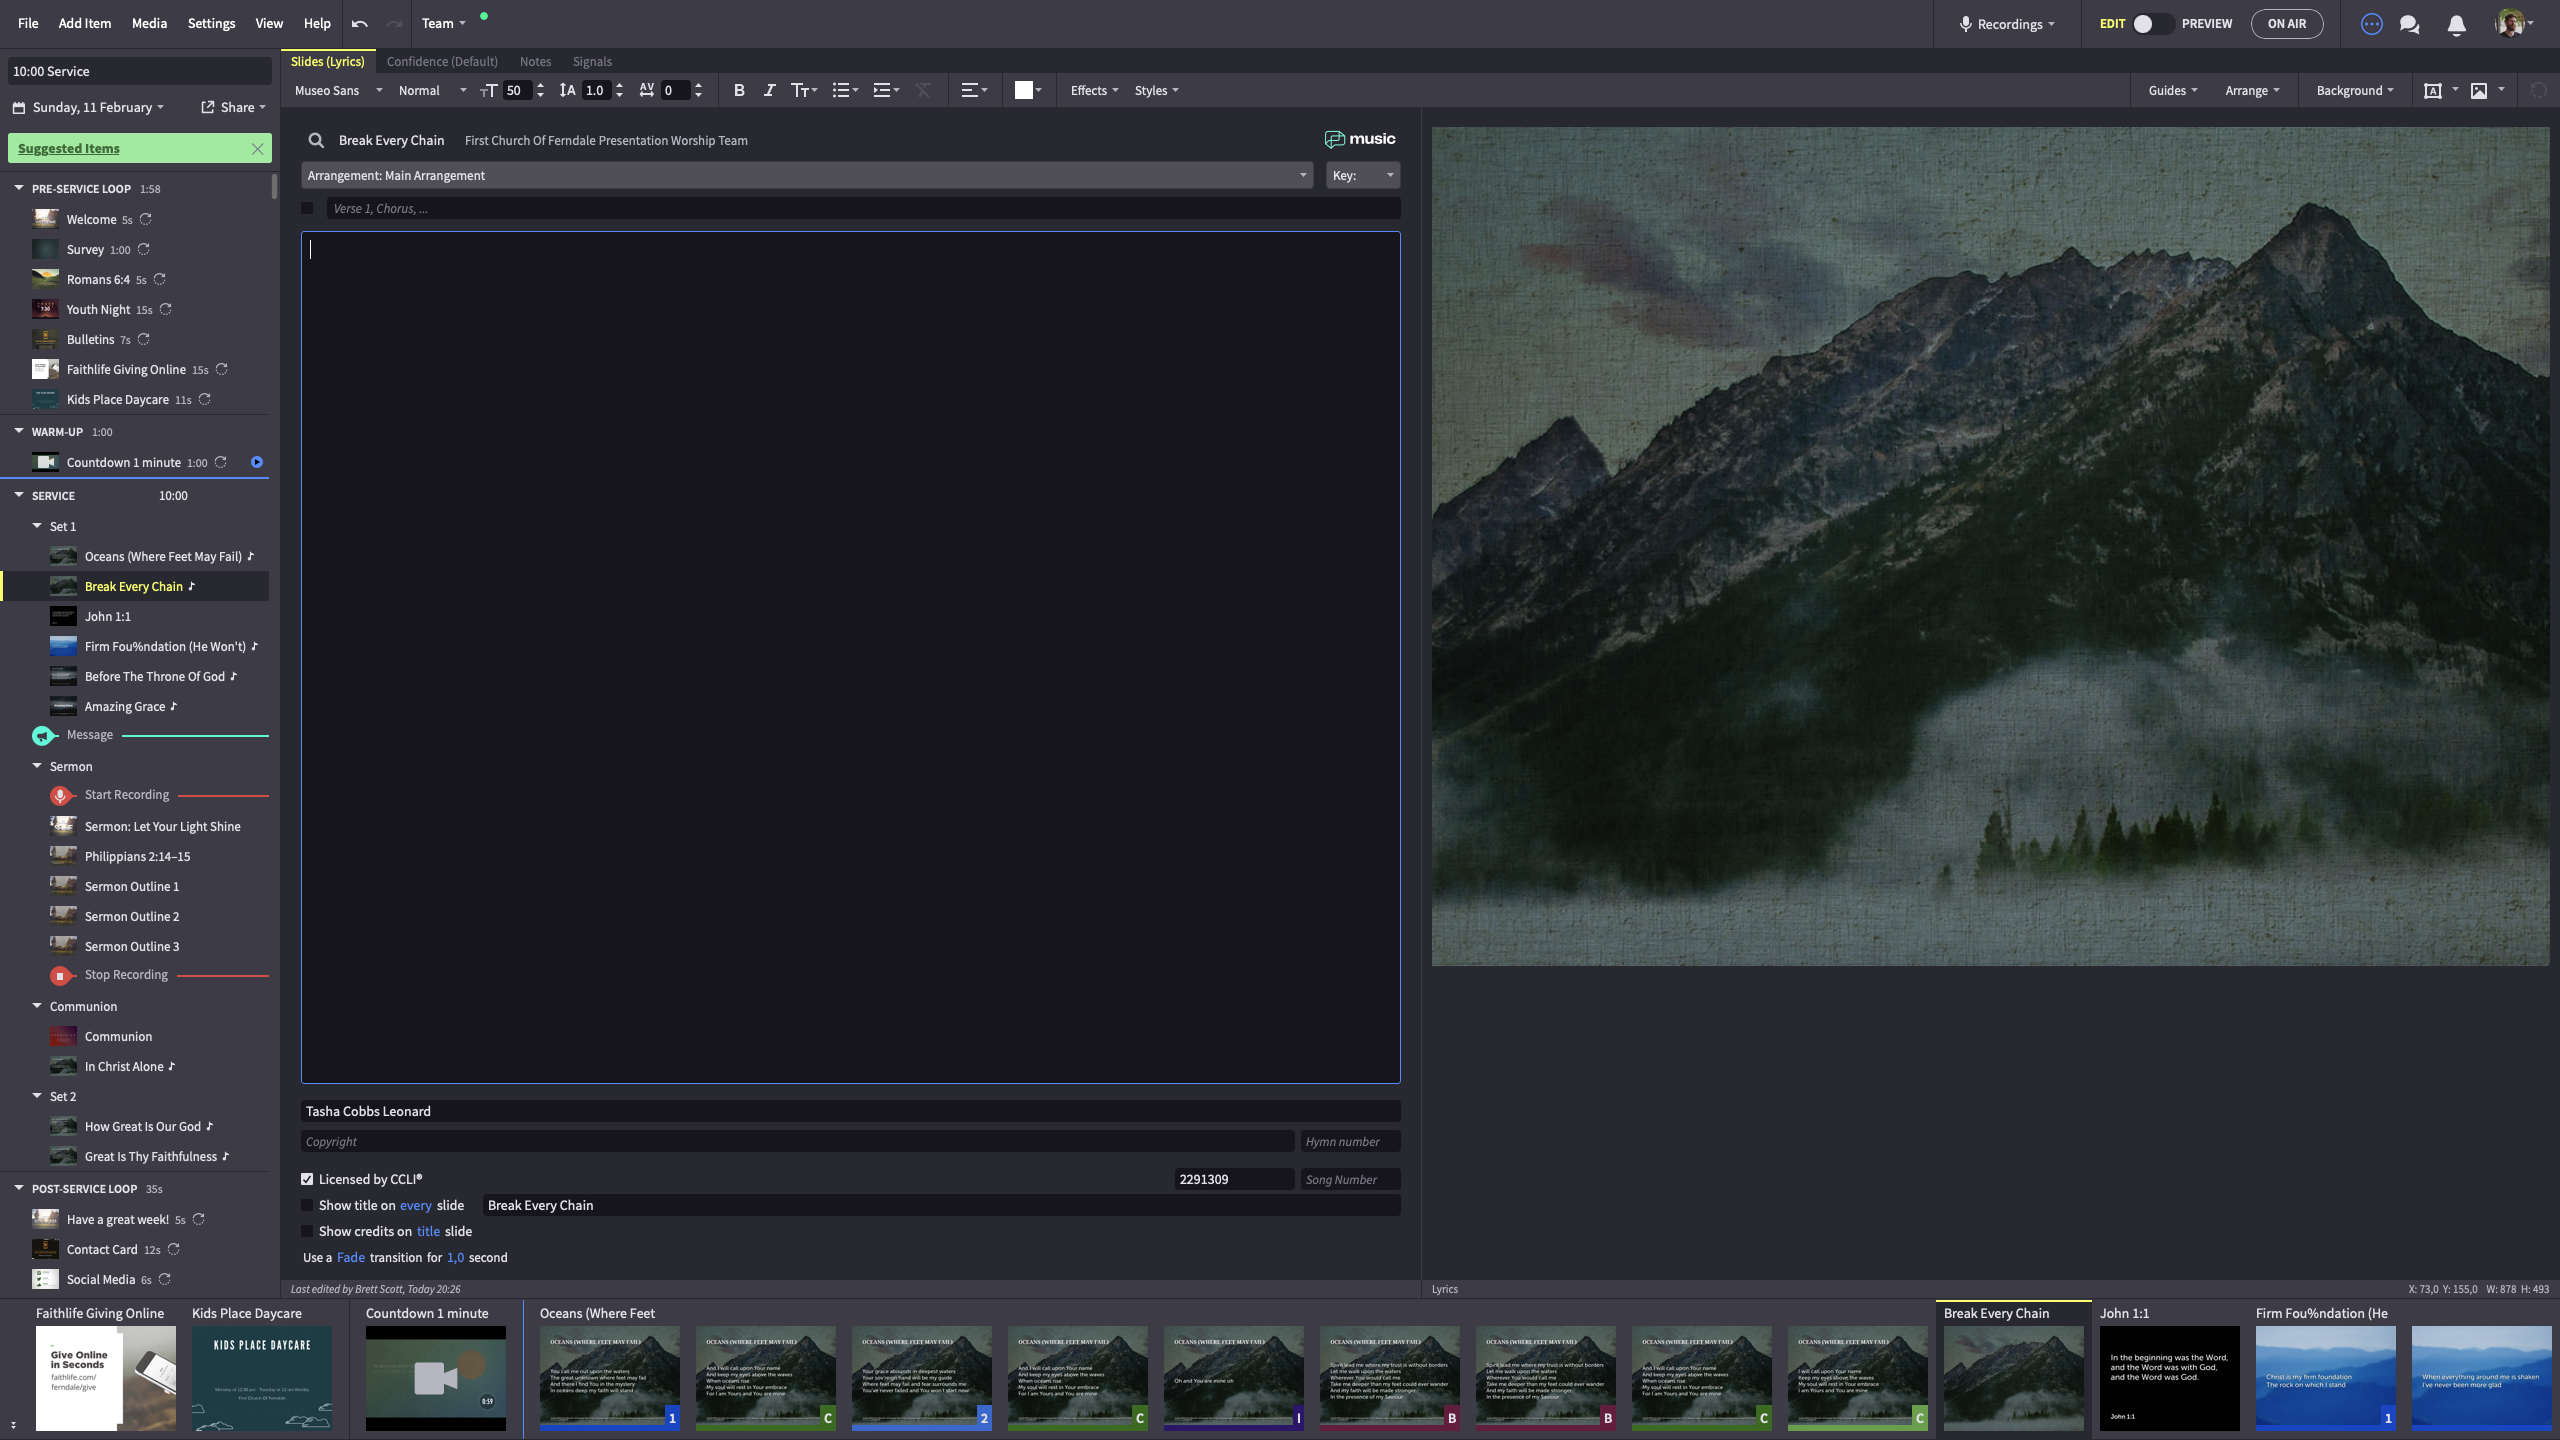Viewport: 2560px width, 1440px height.
Task: Switch to the Confidence (Default) tab
Action: (442, 61)
